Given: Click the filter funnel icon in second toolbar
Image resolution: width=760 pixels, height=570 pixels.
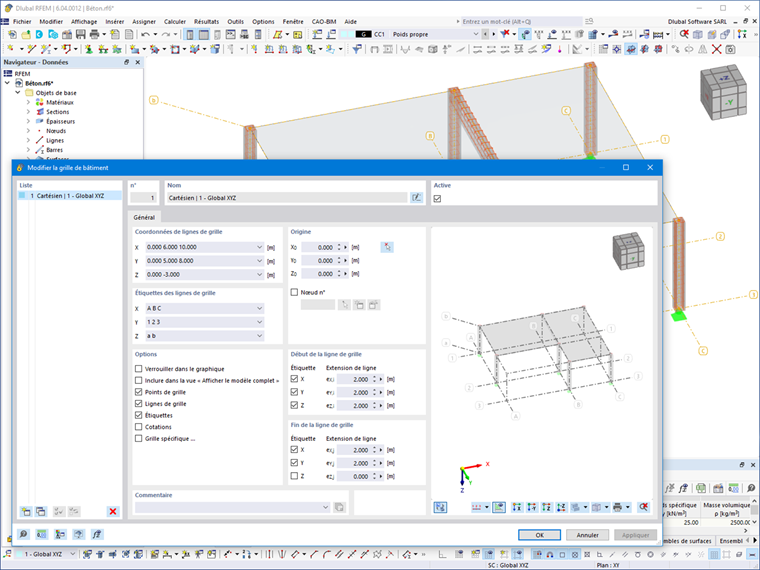Looking at the screenshot, I should pyautogui.click(x=357, y=49).
